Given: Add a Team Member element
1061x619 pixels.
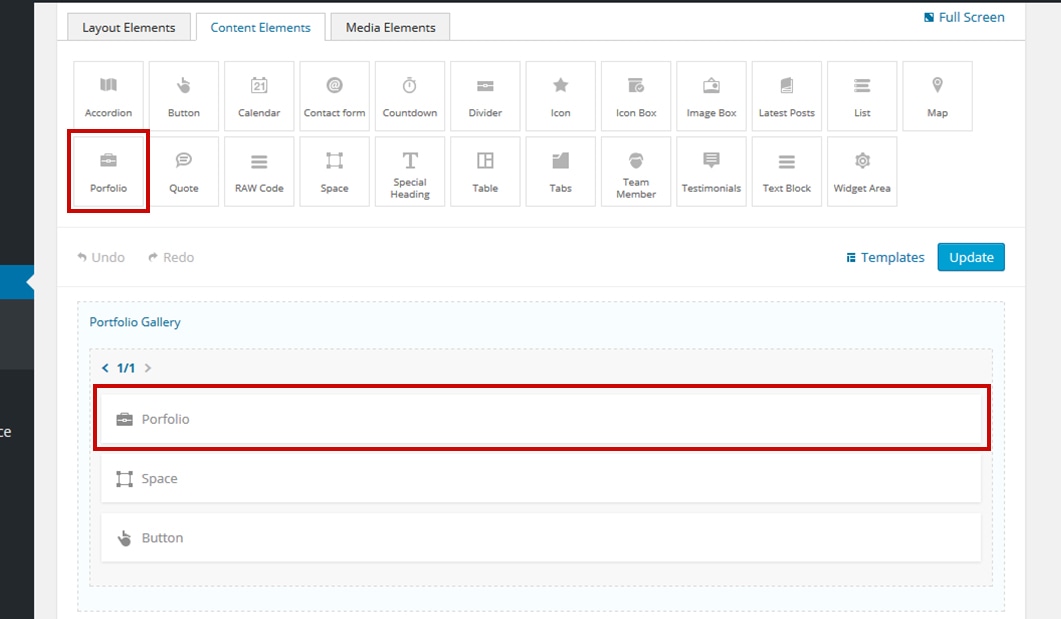Looking at the screenshot, I should pos(636,172).
